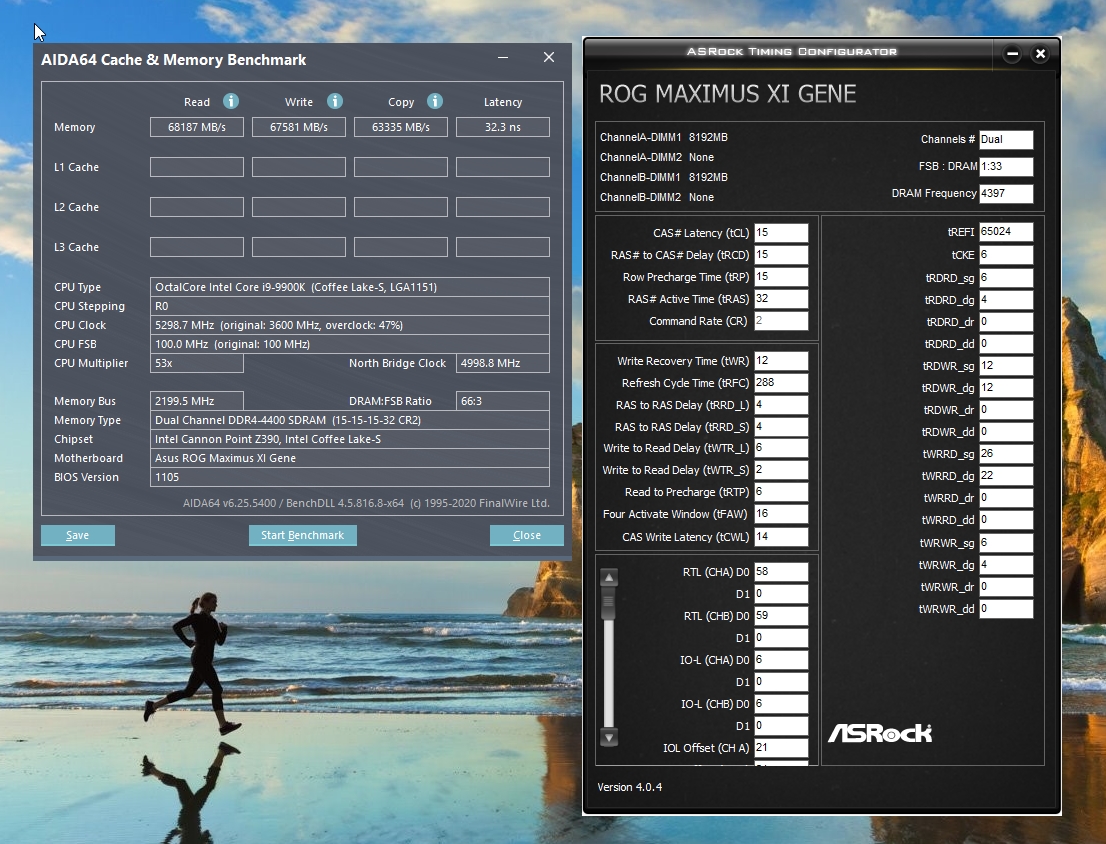Click the L3 Cache Latency empty result field
This screenshot has height=844, width=1106.
(x=503, y=247)
